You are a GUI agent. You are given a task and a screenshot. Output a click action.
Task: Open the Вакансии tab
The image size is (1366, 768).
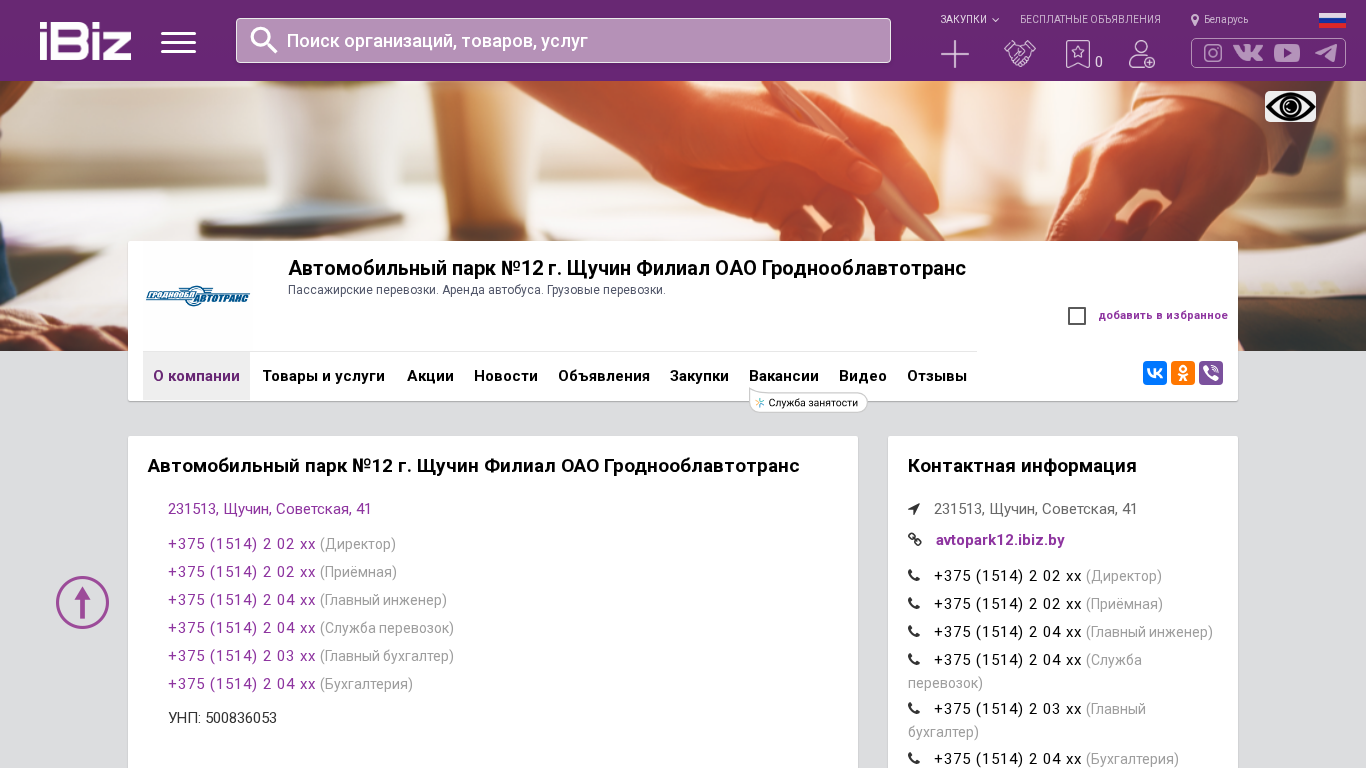coord(784,376)
